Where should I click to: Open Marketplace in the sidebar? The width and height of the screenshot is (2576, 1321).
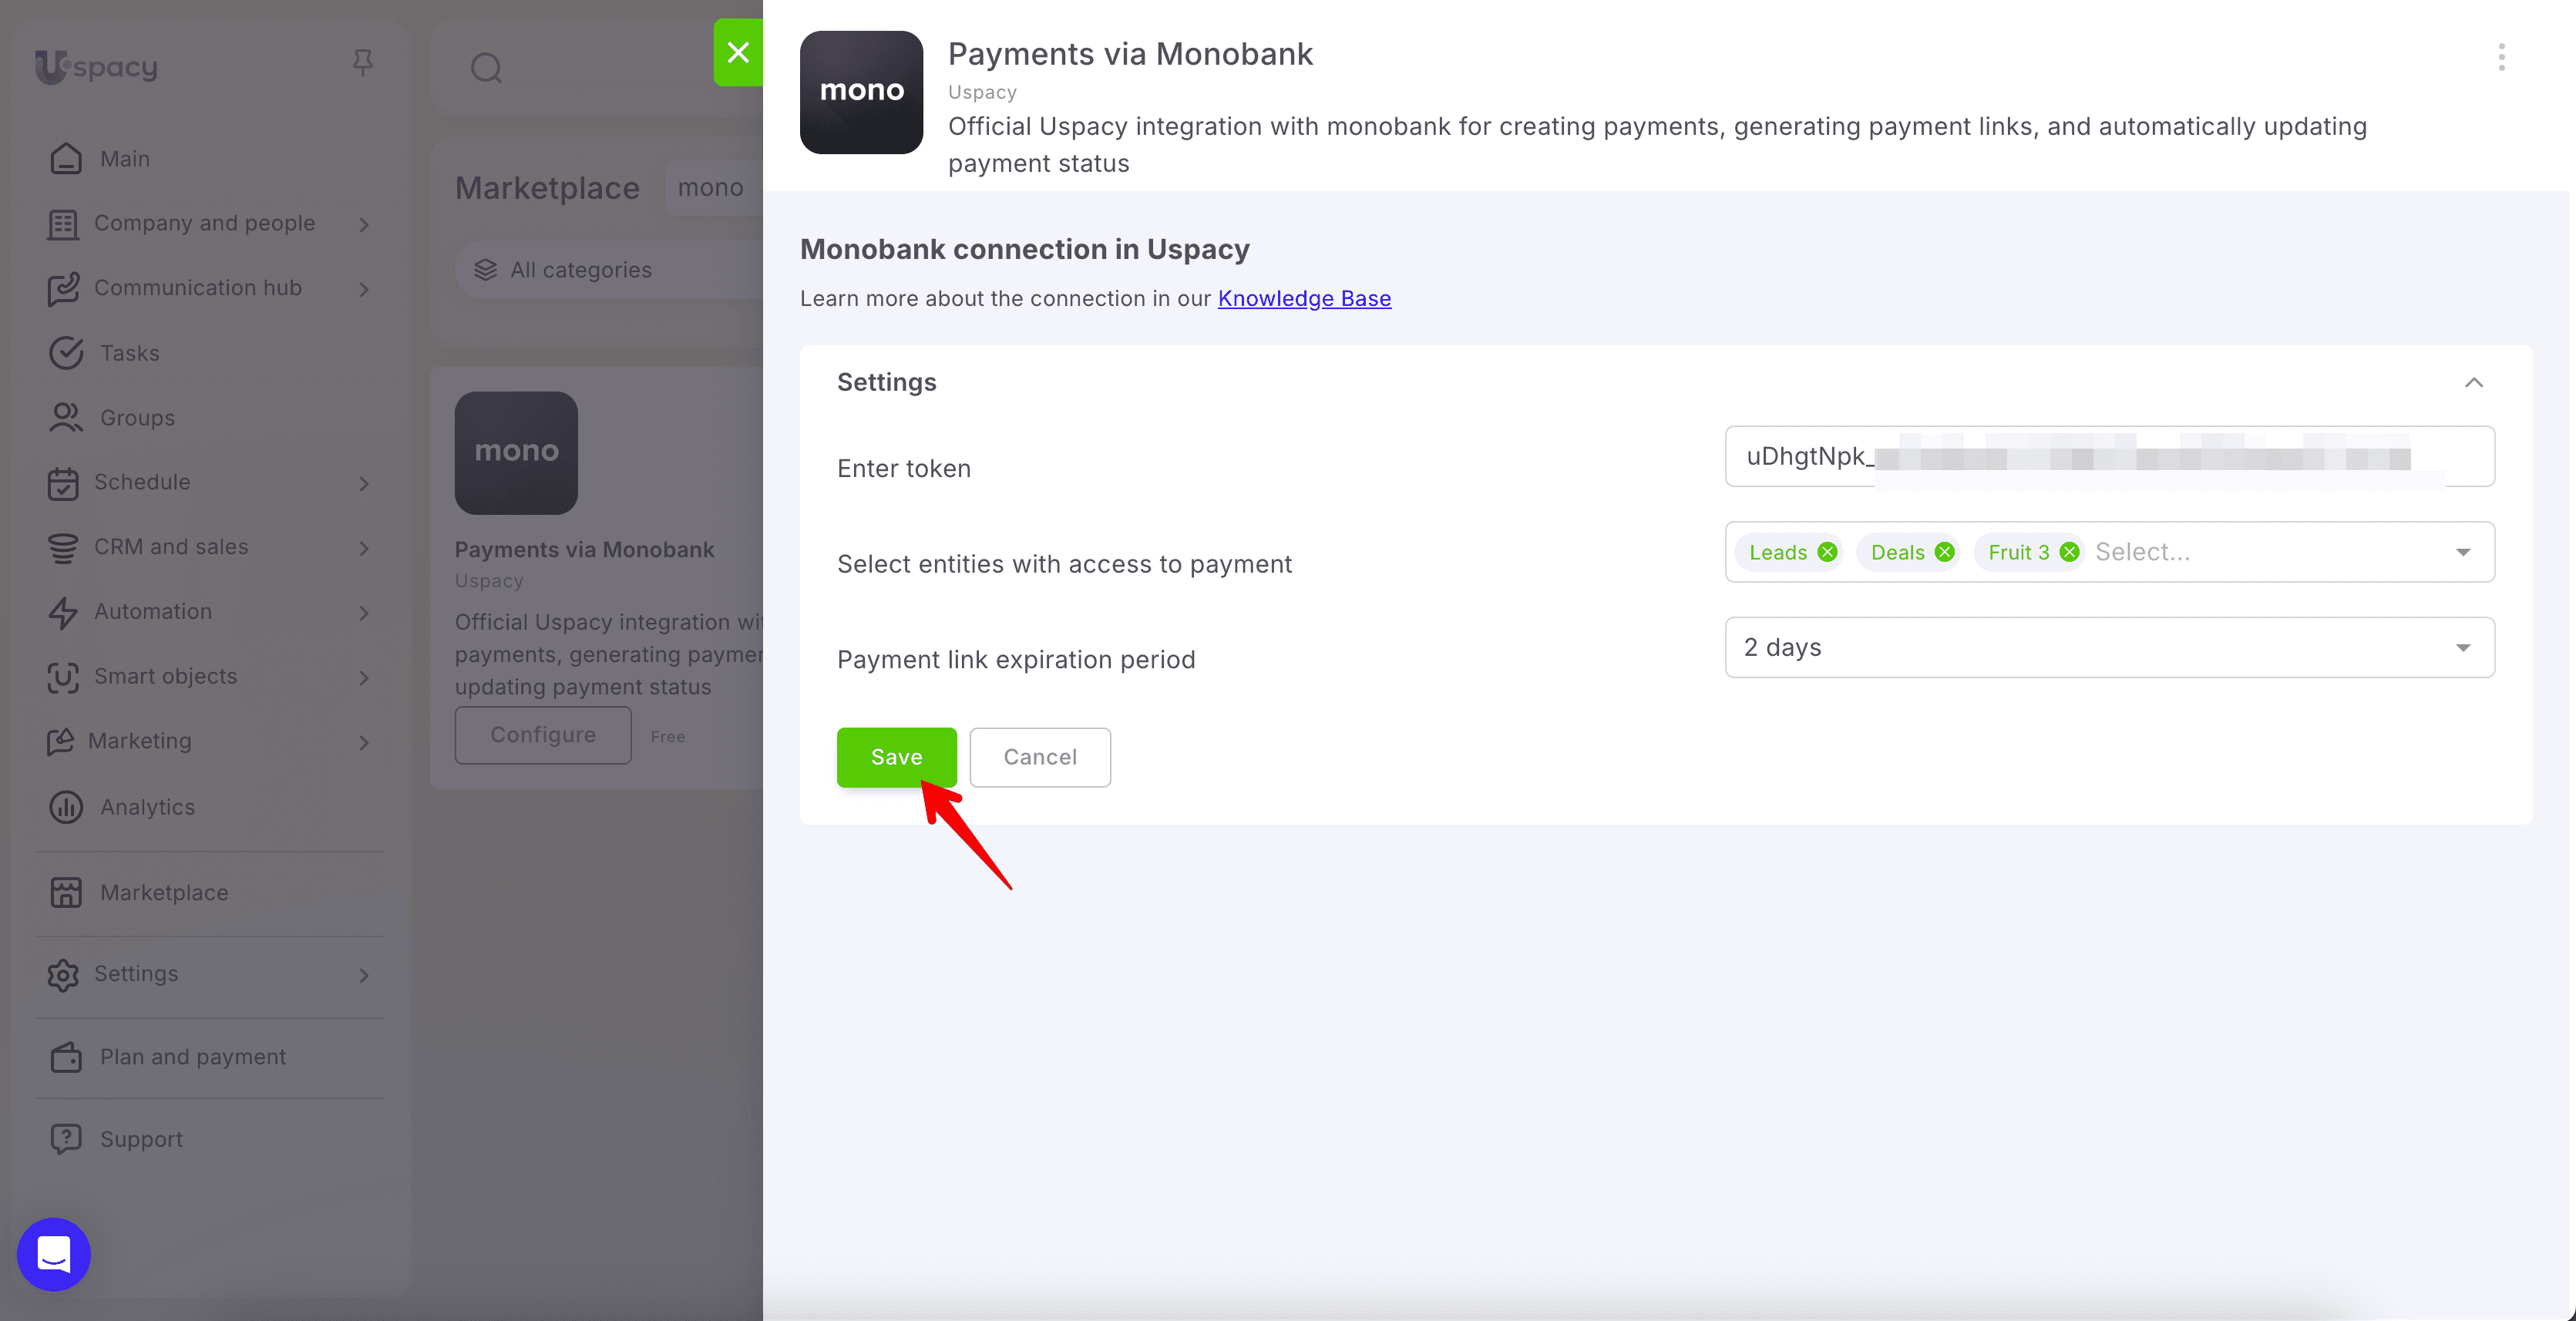click(164, 893)
